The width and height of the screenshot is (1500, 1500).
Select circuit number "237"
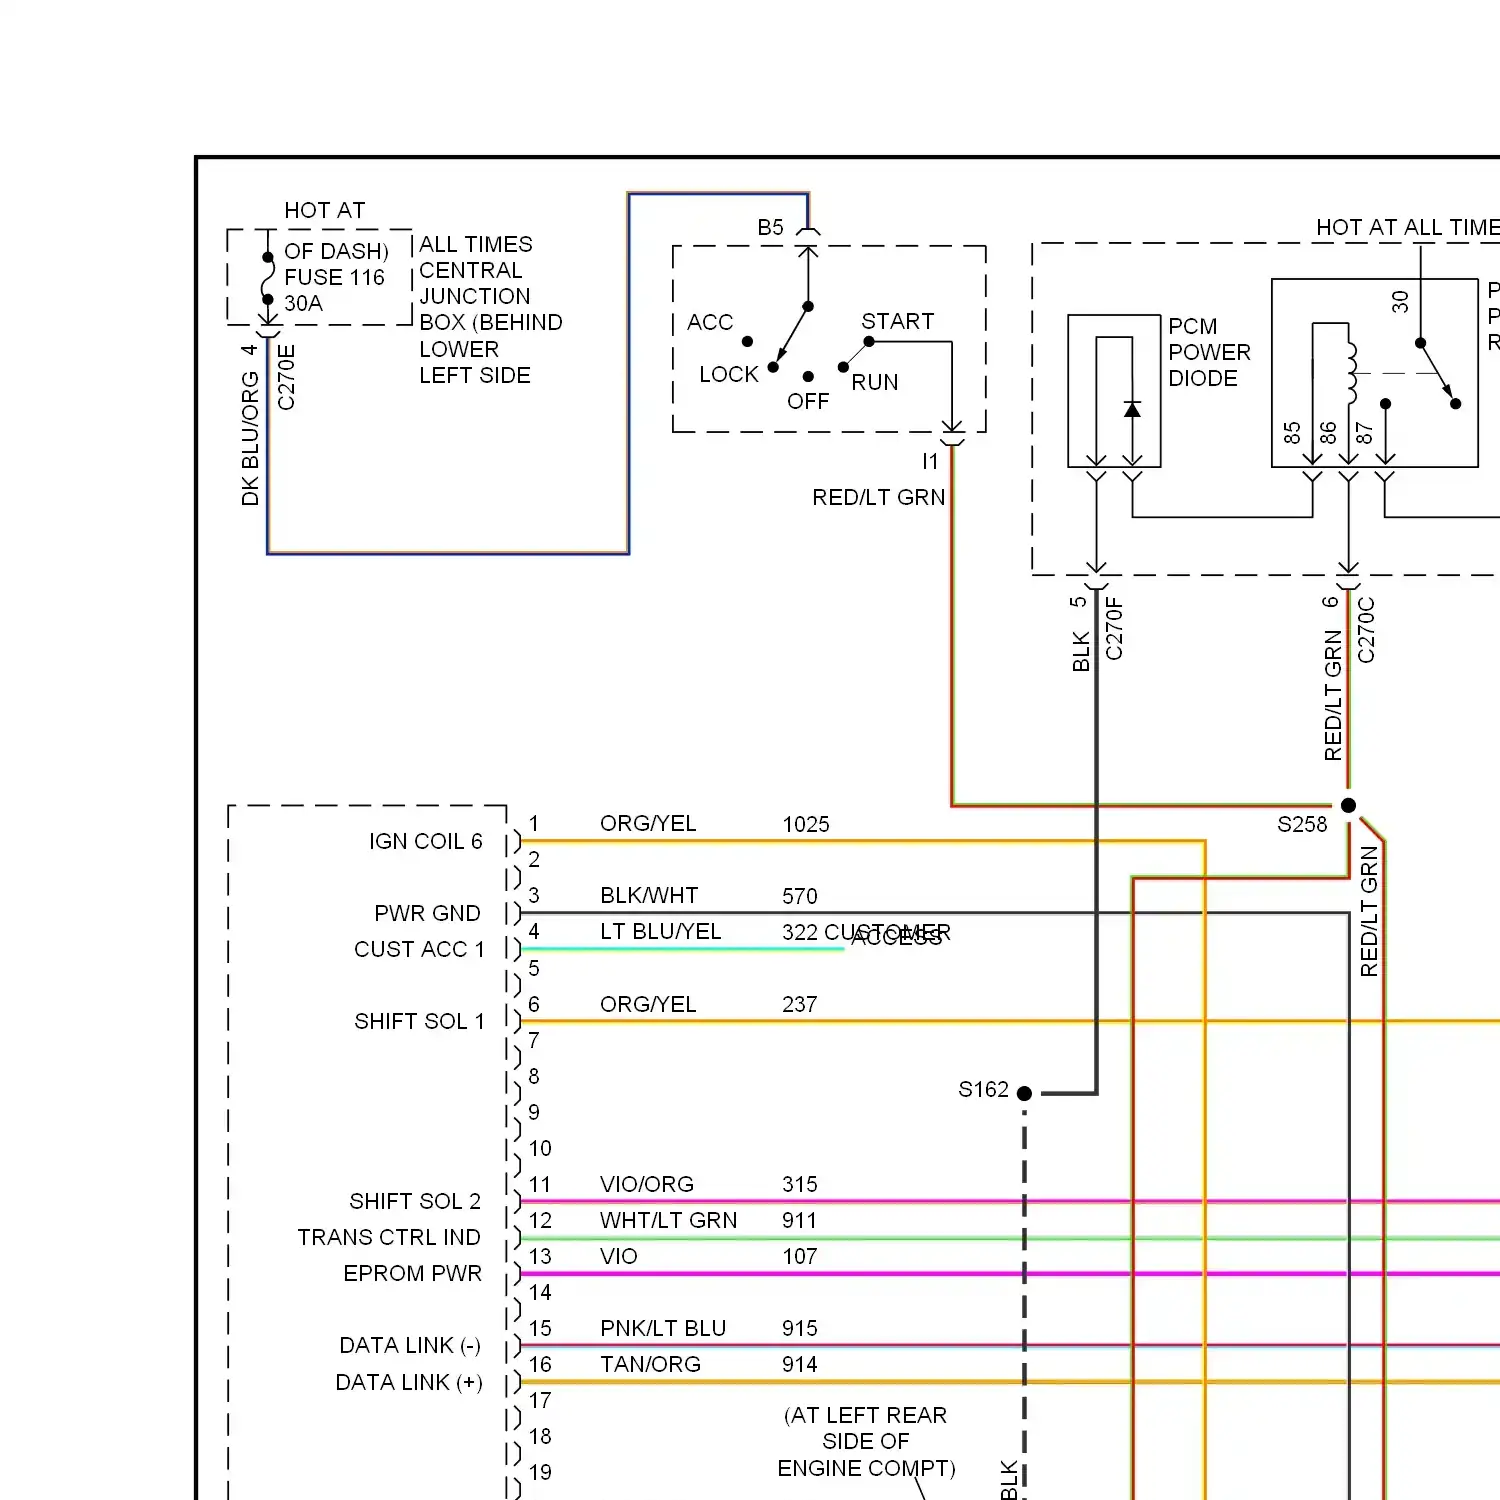click(800, 1004)
